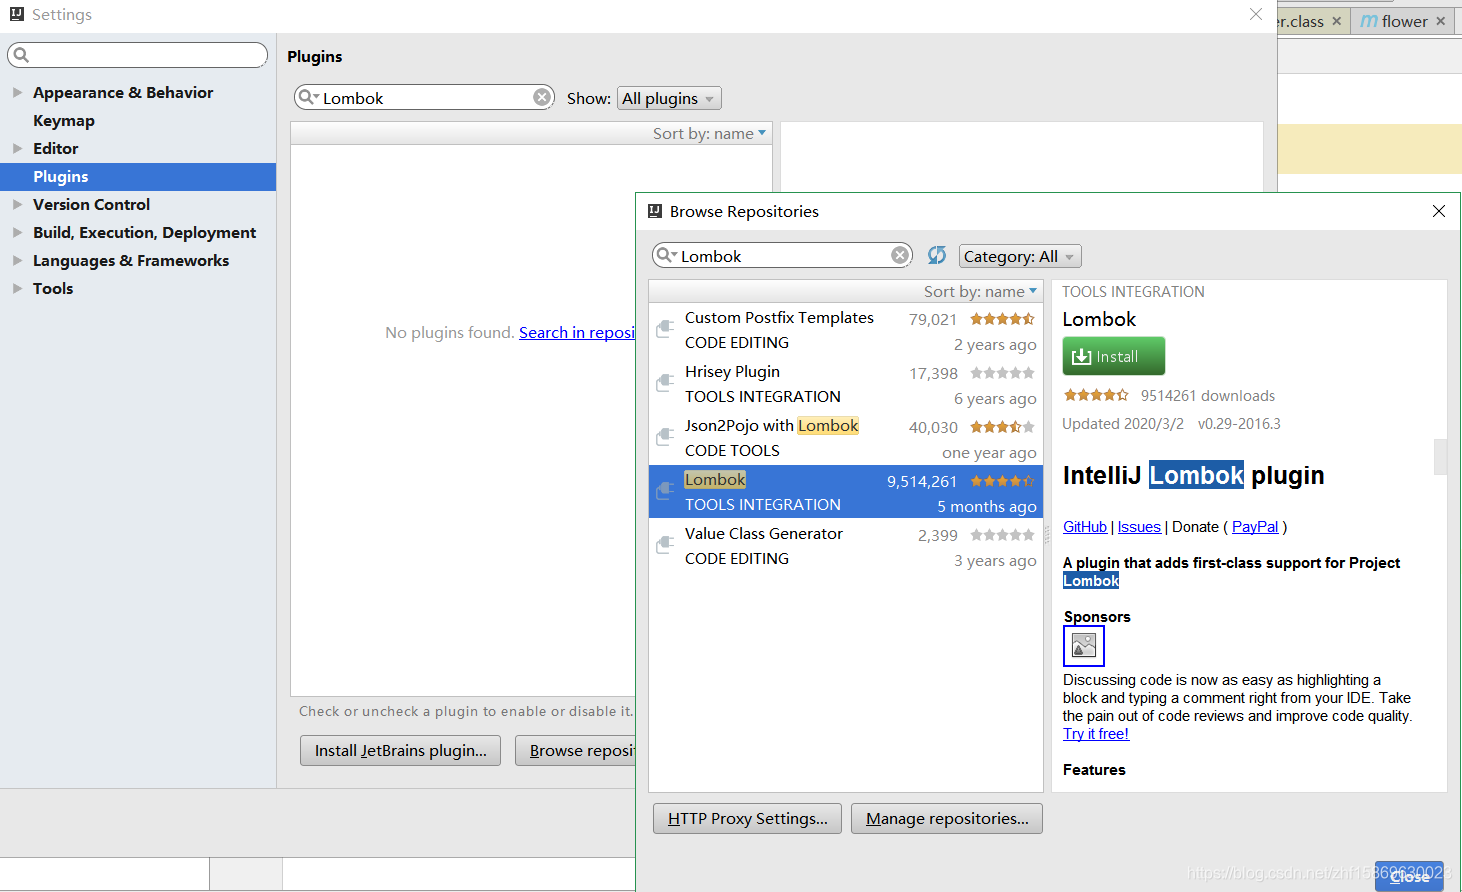Click the Close button in Browse Repositories
The image size is (1462, 892).
1409,876
